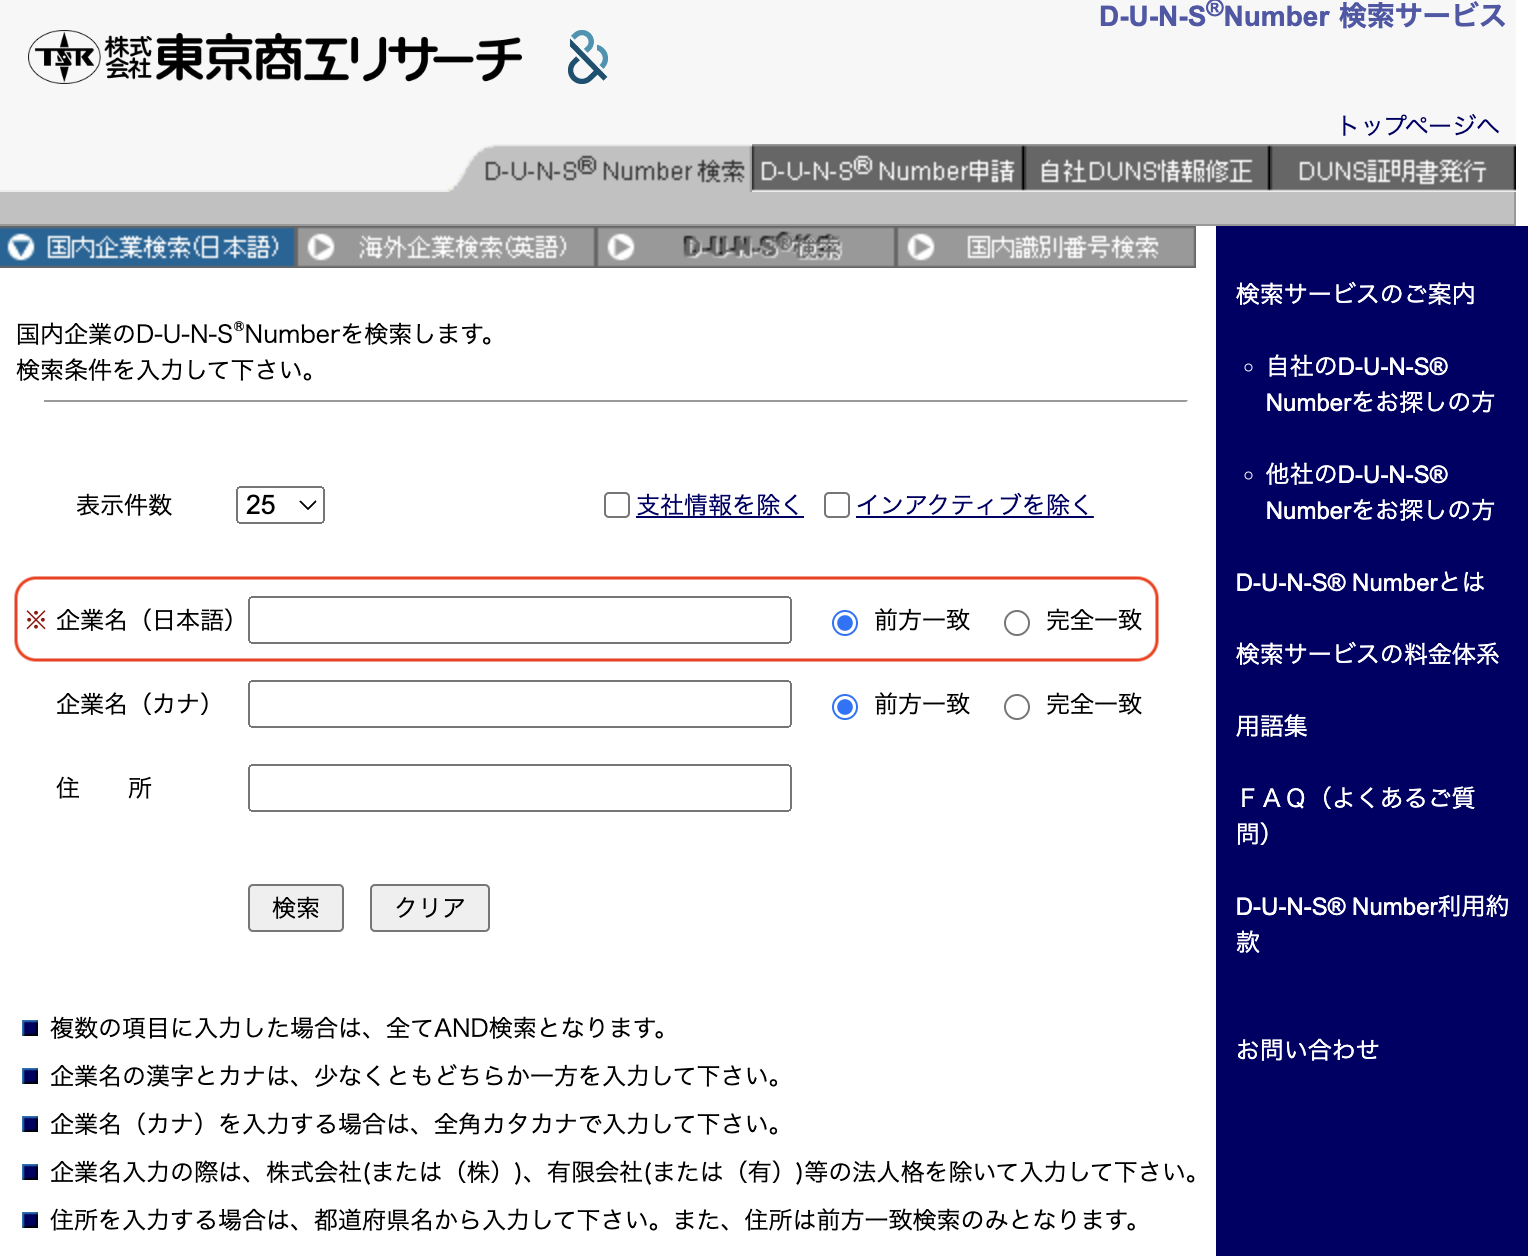Open 検索サービスの料金体系 link

click(1367, 654)
